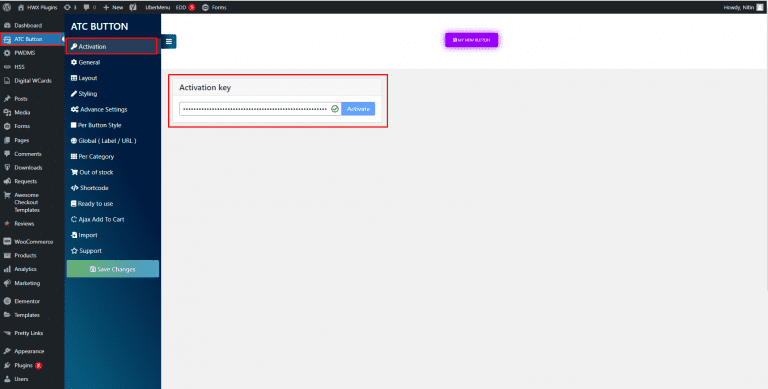
Task: Toggle the hamburger menu collapse button
Action: click(168, 42)
